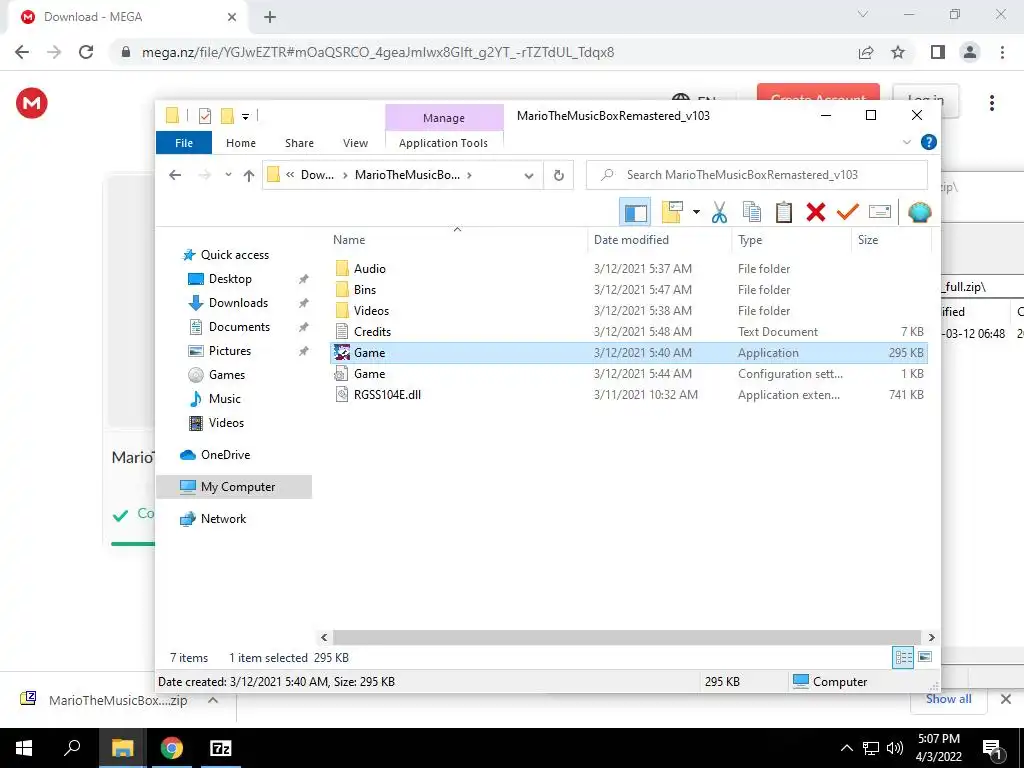This screenshot has height=768, width=1024.
Task: Click the properties checkmark icon in title bar
Action: [204, 116]
